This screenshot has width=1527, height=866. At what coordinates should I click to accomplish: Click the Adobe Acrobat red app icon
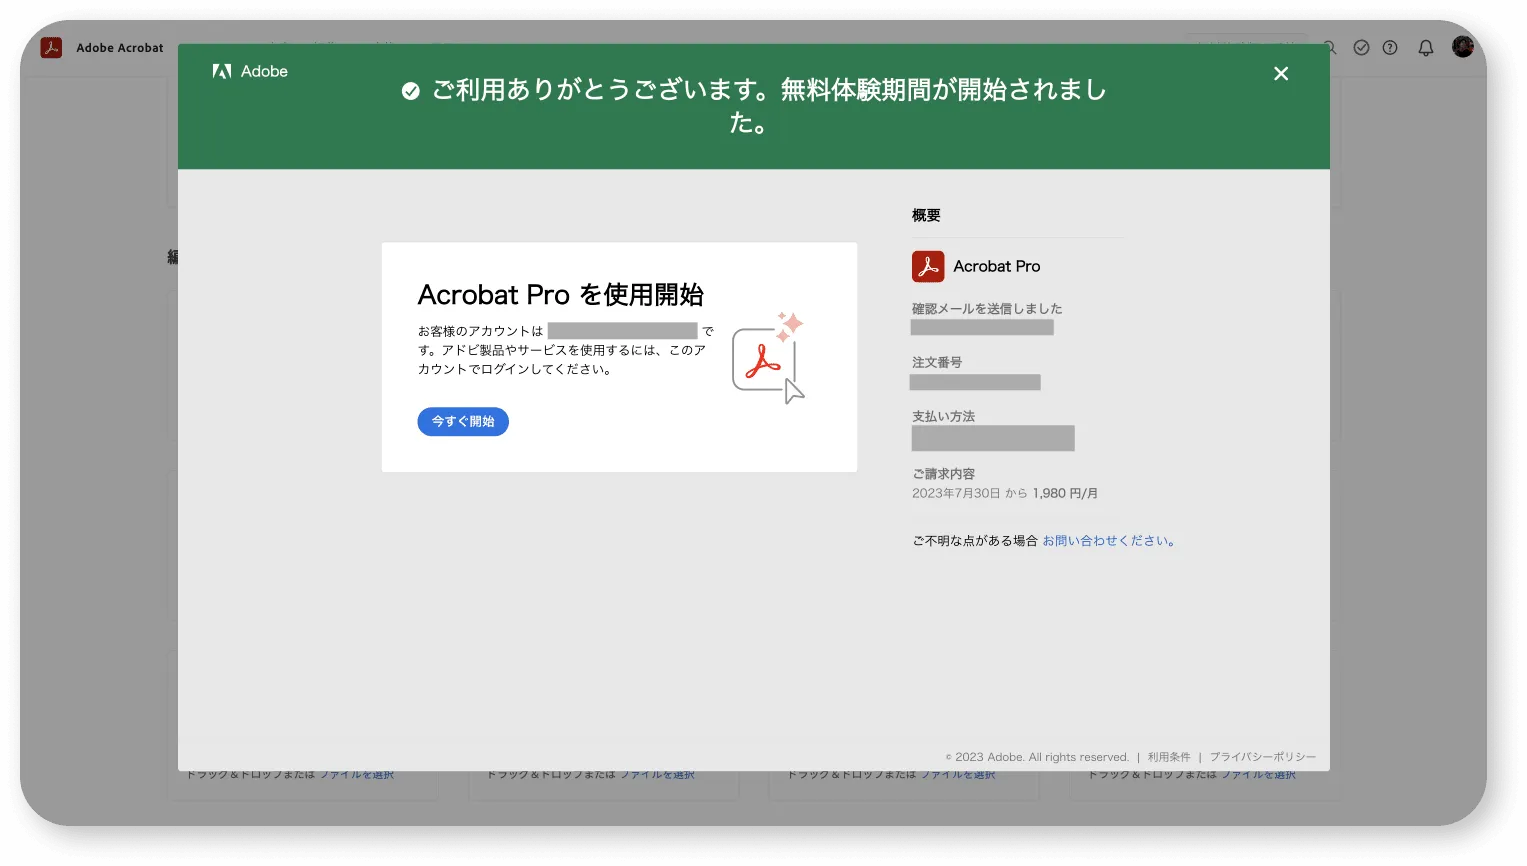tap(51, 47)
